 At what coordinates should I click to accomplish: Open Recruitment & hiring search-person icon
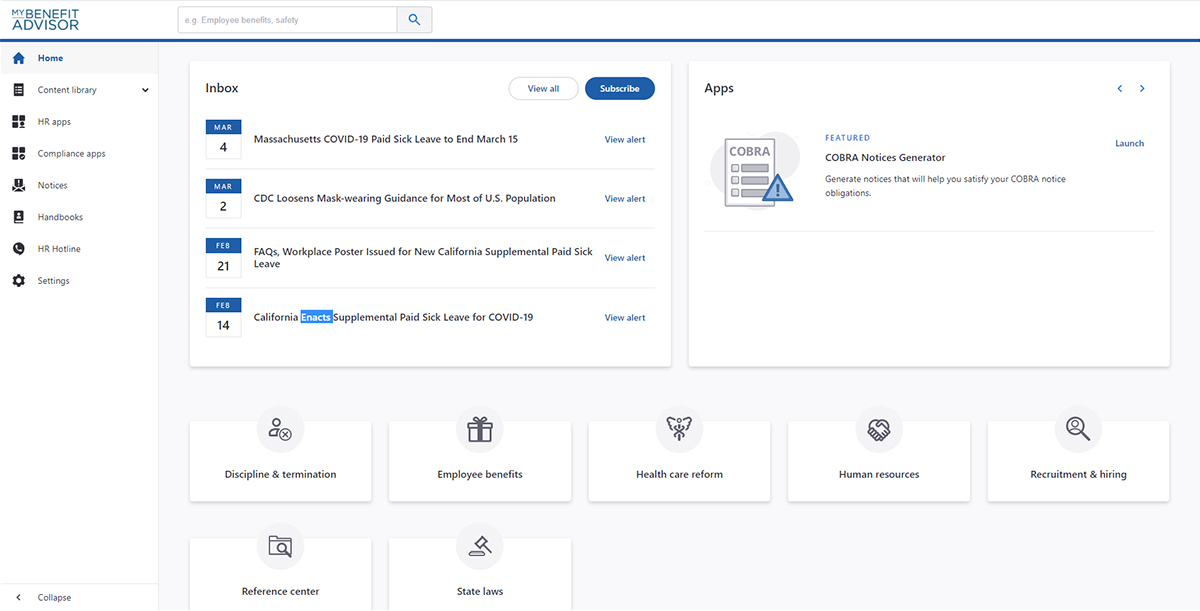click(x=1078, y=430)
